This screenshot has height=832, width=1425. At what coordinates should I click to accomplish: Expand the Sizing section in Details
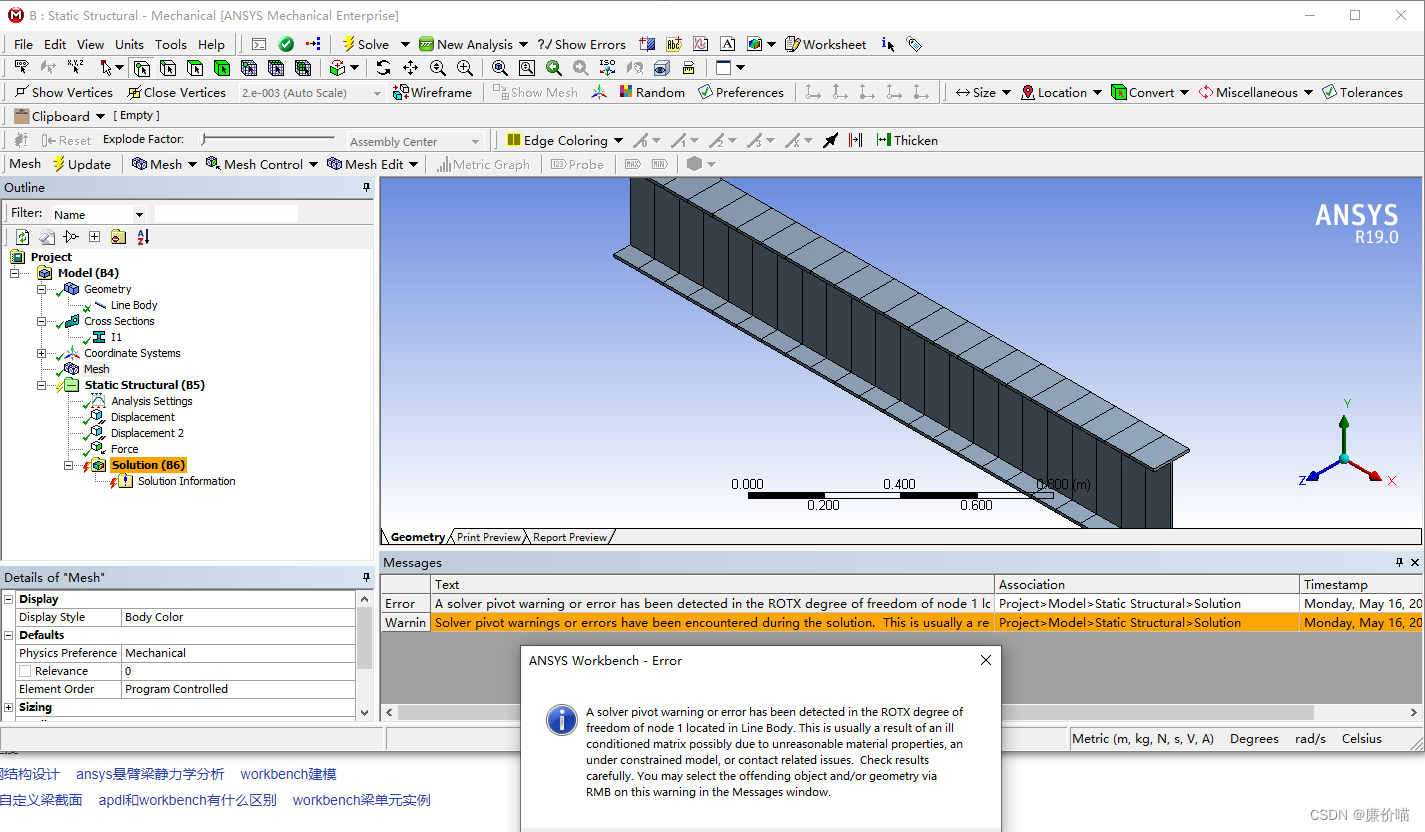pyautogui.click(x=8, y=707)
